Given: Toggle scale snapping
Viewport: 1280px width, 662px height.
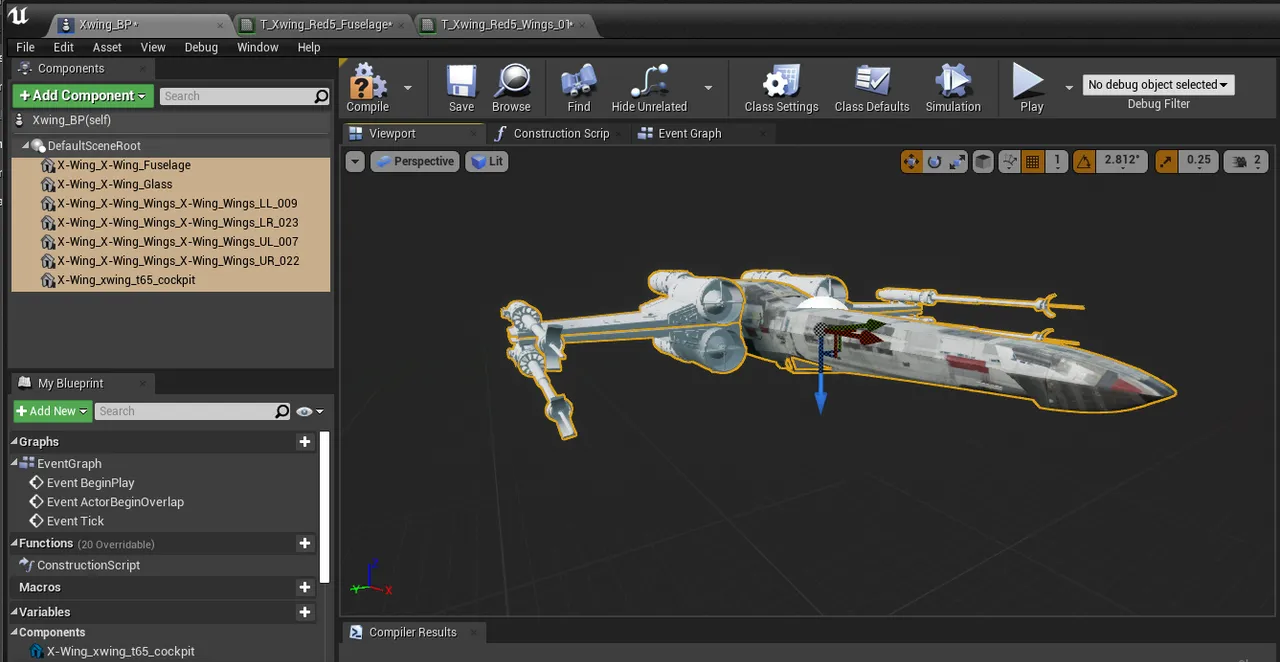Looking at the screenshot, I should click(x=1167, y=161).
